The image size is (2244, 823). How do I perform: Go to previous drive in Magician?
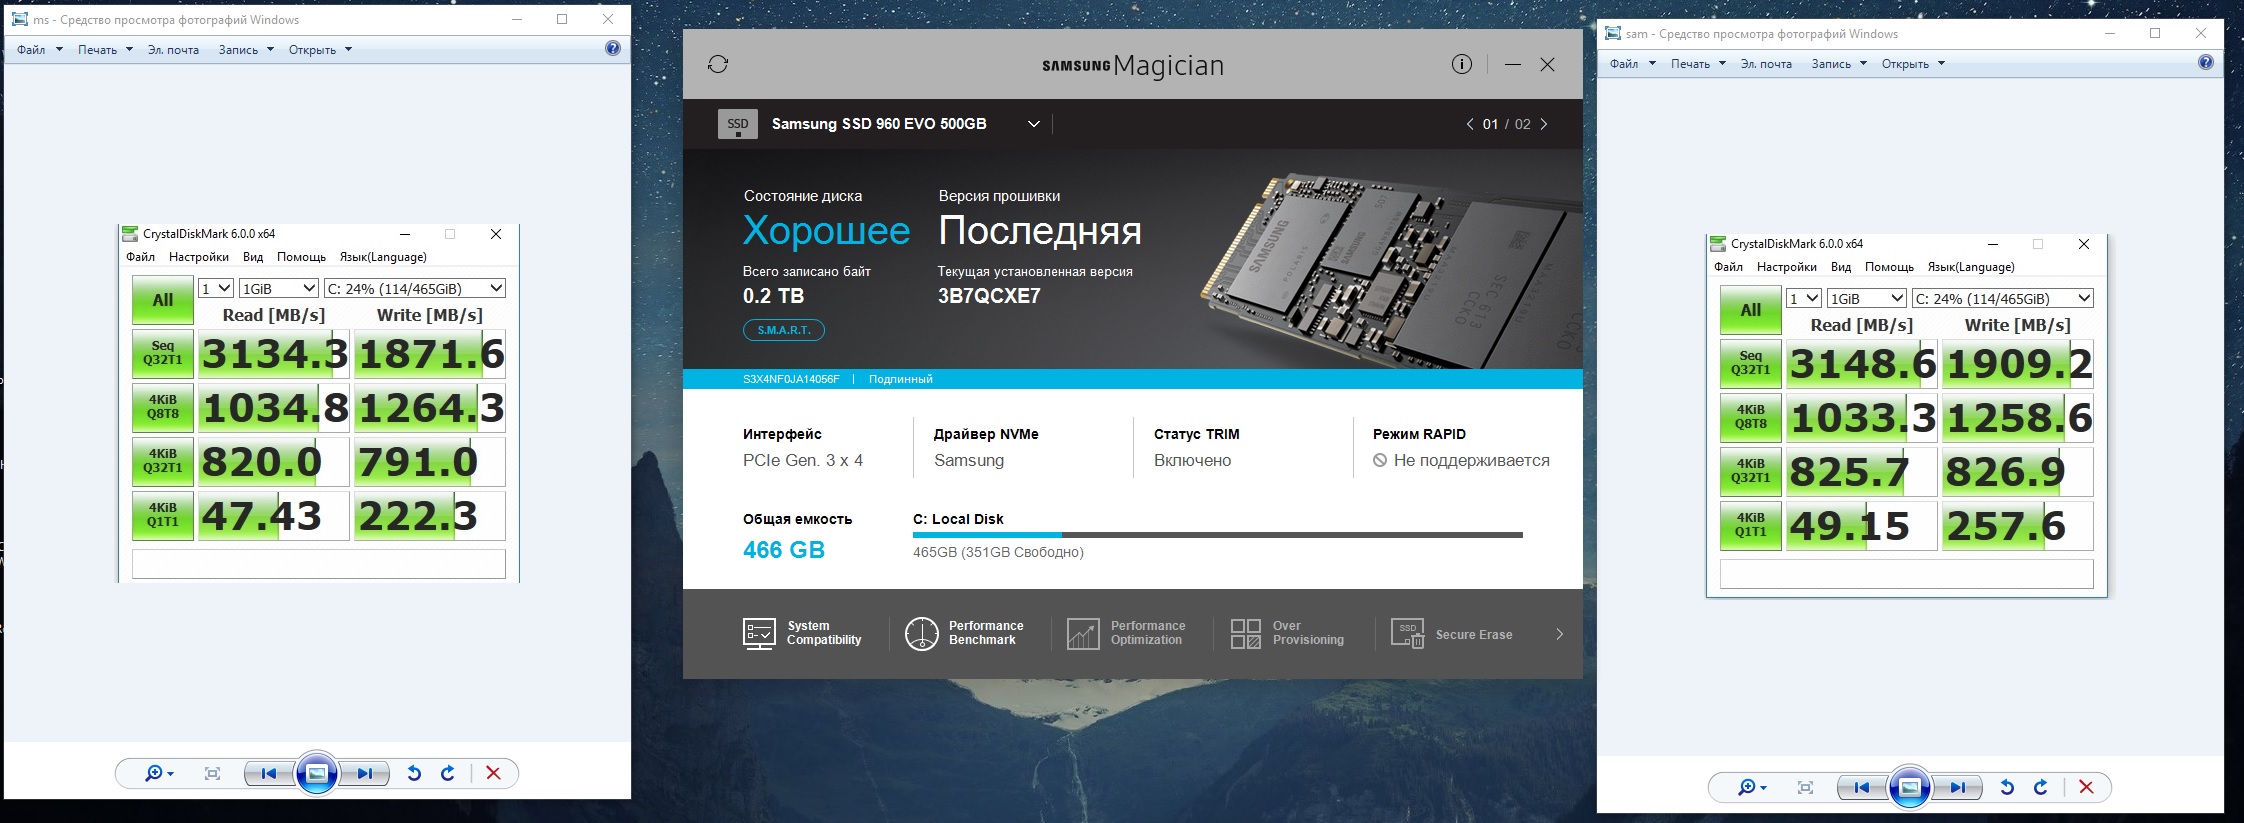[x=1470, y=124]
